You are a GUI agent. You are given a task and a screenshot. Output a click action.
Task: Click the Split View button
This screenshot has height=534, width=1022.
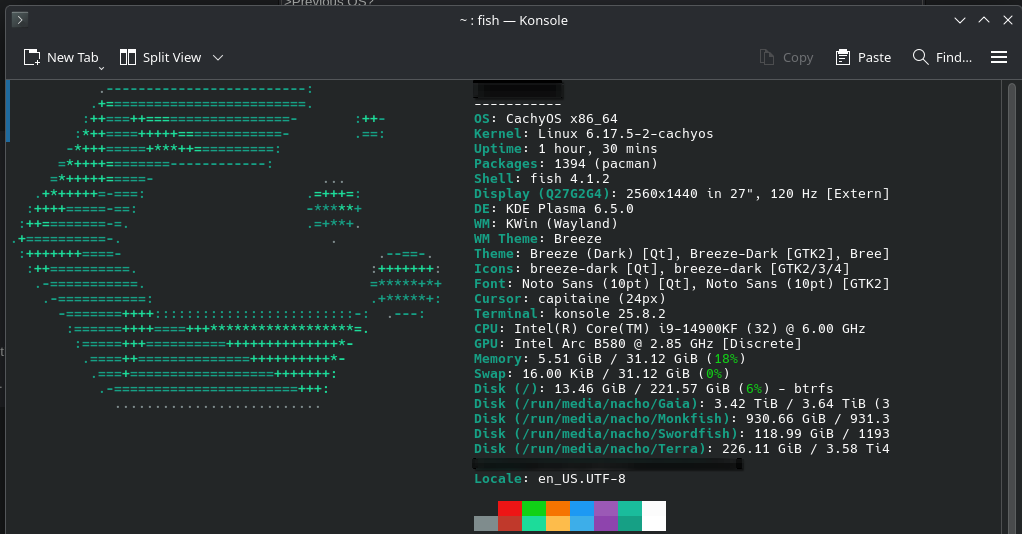point(160,57)
